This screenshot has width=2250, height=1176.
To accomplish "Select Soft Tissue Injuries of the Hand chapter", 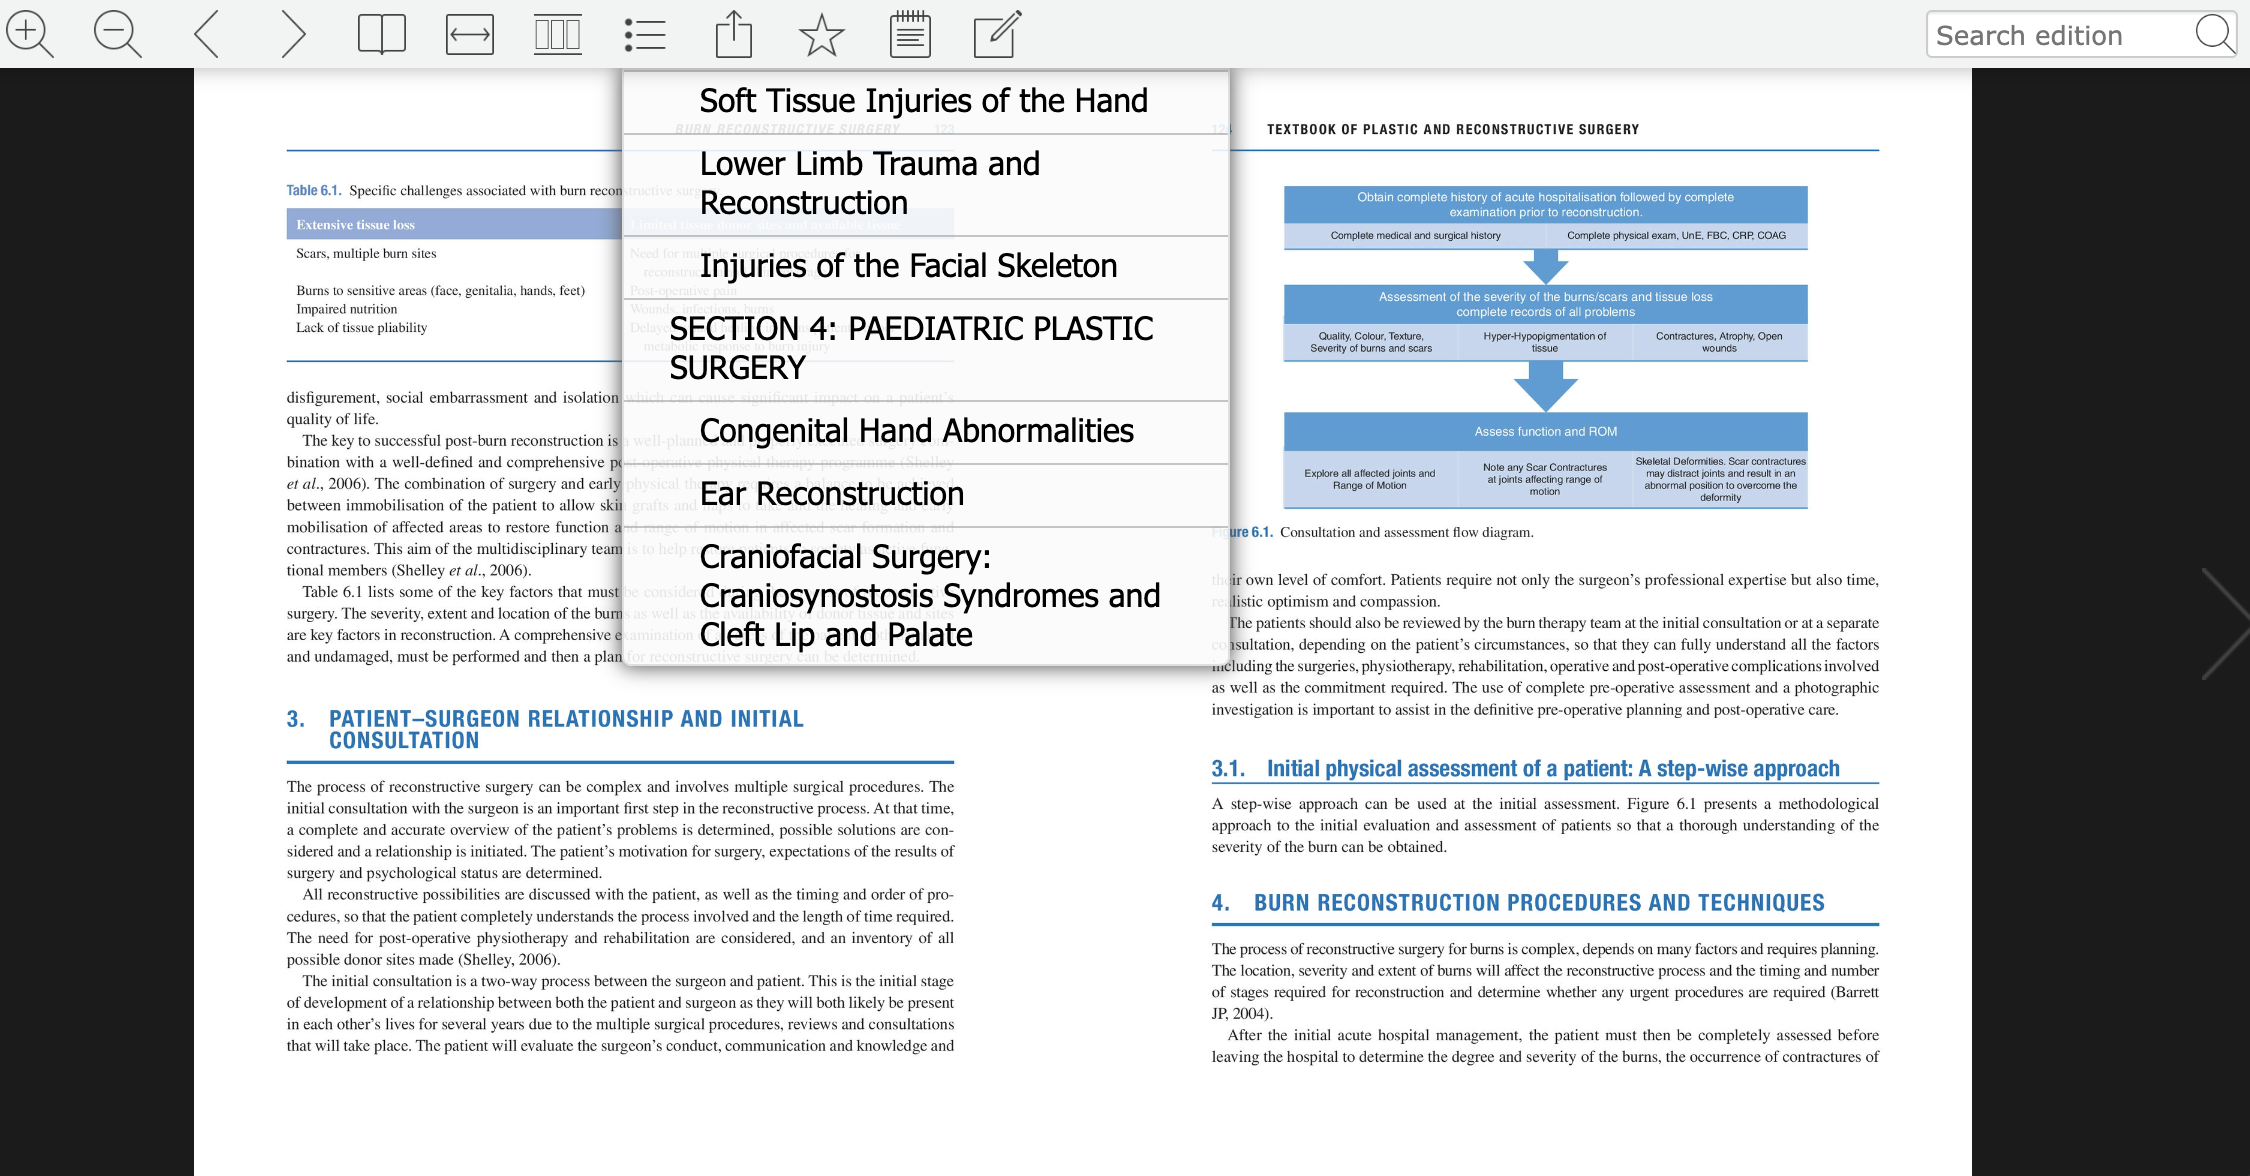I will [x=925, y=101].
